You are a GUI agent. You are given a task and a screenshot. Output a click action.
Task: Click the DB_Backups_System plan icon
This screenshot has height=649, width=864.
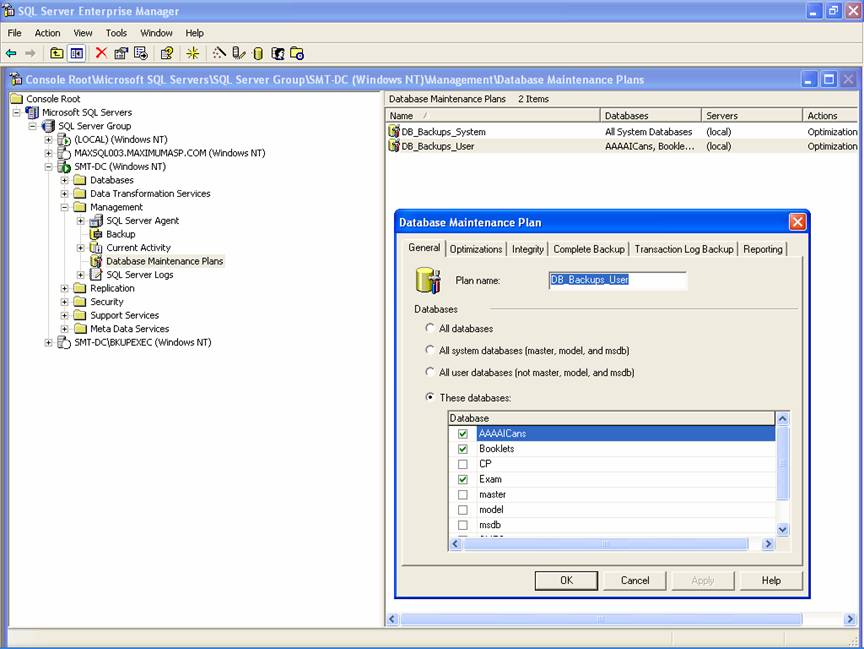(x=393, y=131)
